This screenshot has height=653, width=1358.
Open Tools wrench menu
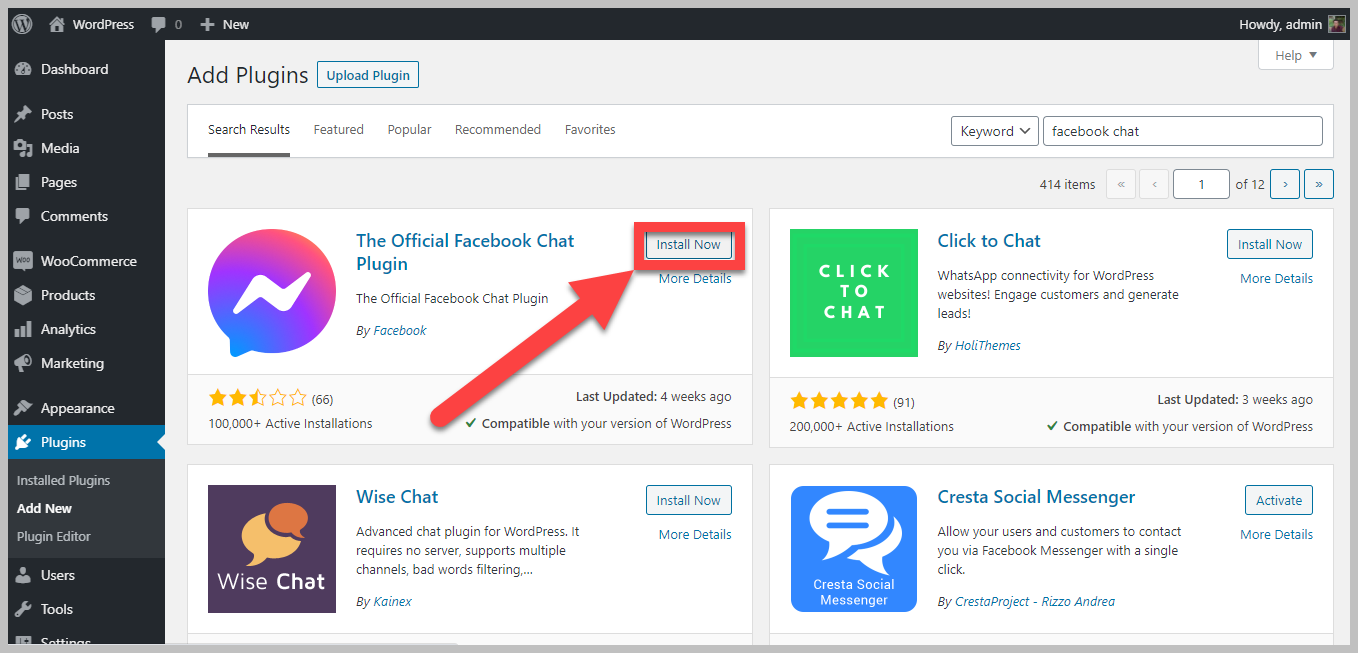[x=86, y=609]
